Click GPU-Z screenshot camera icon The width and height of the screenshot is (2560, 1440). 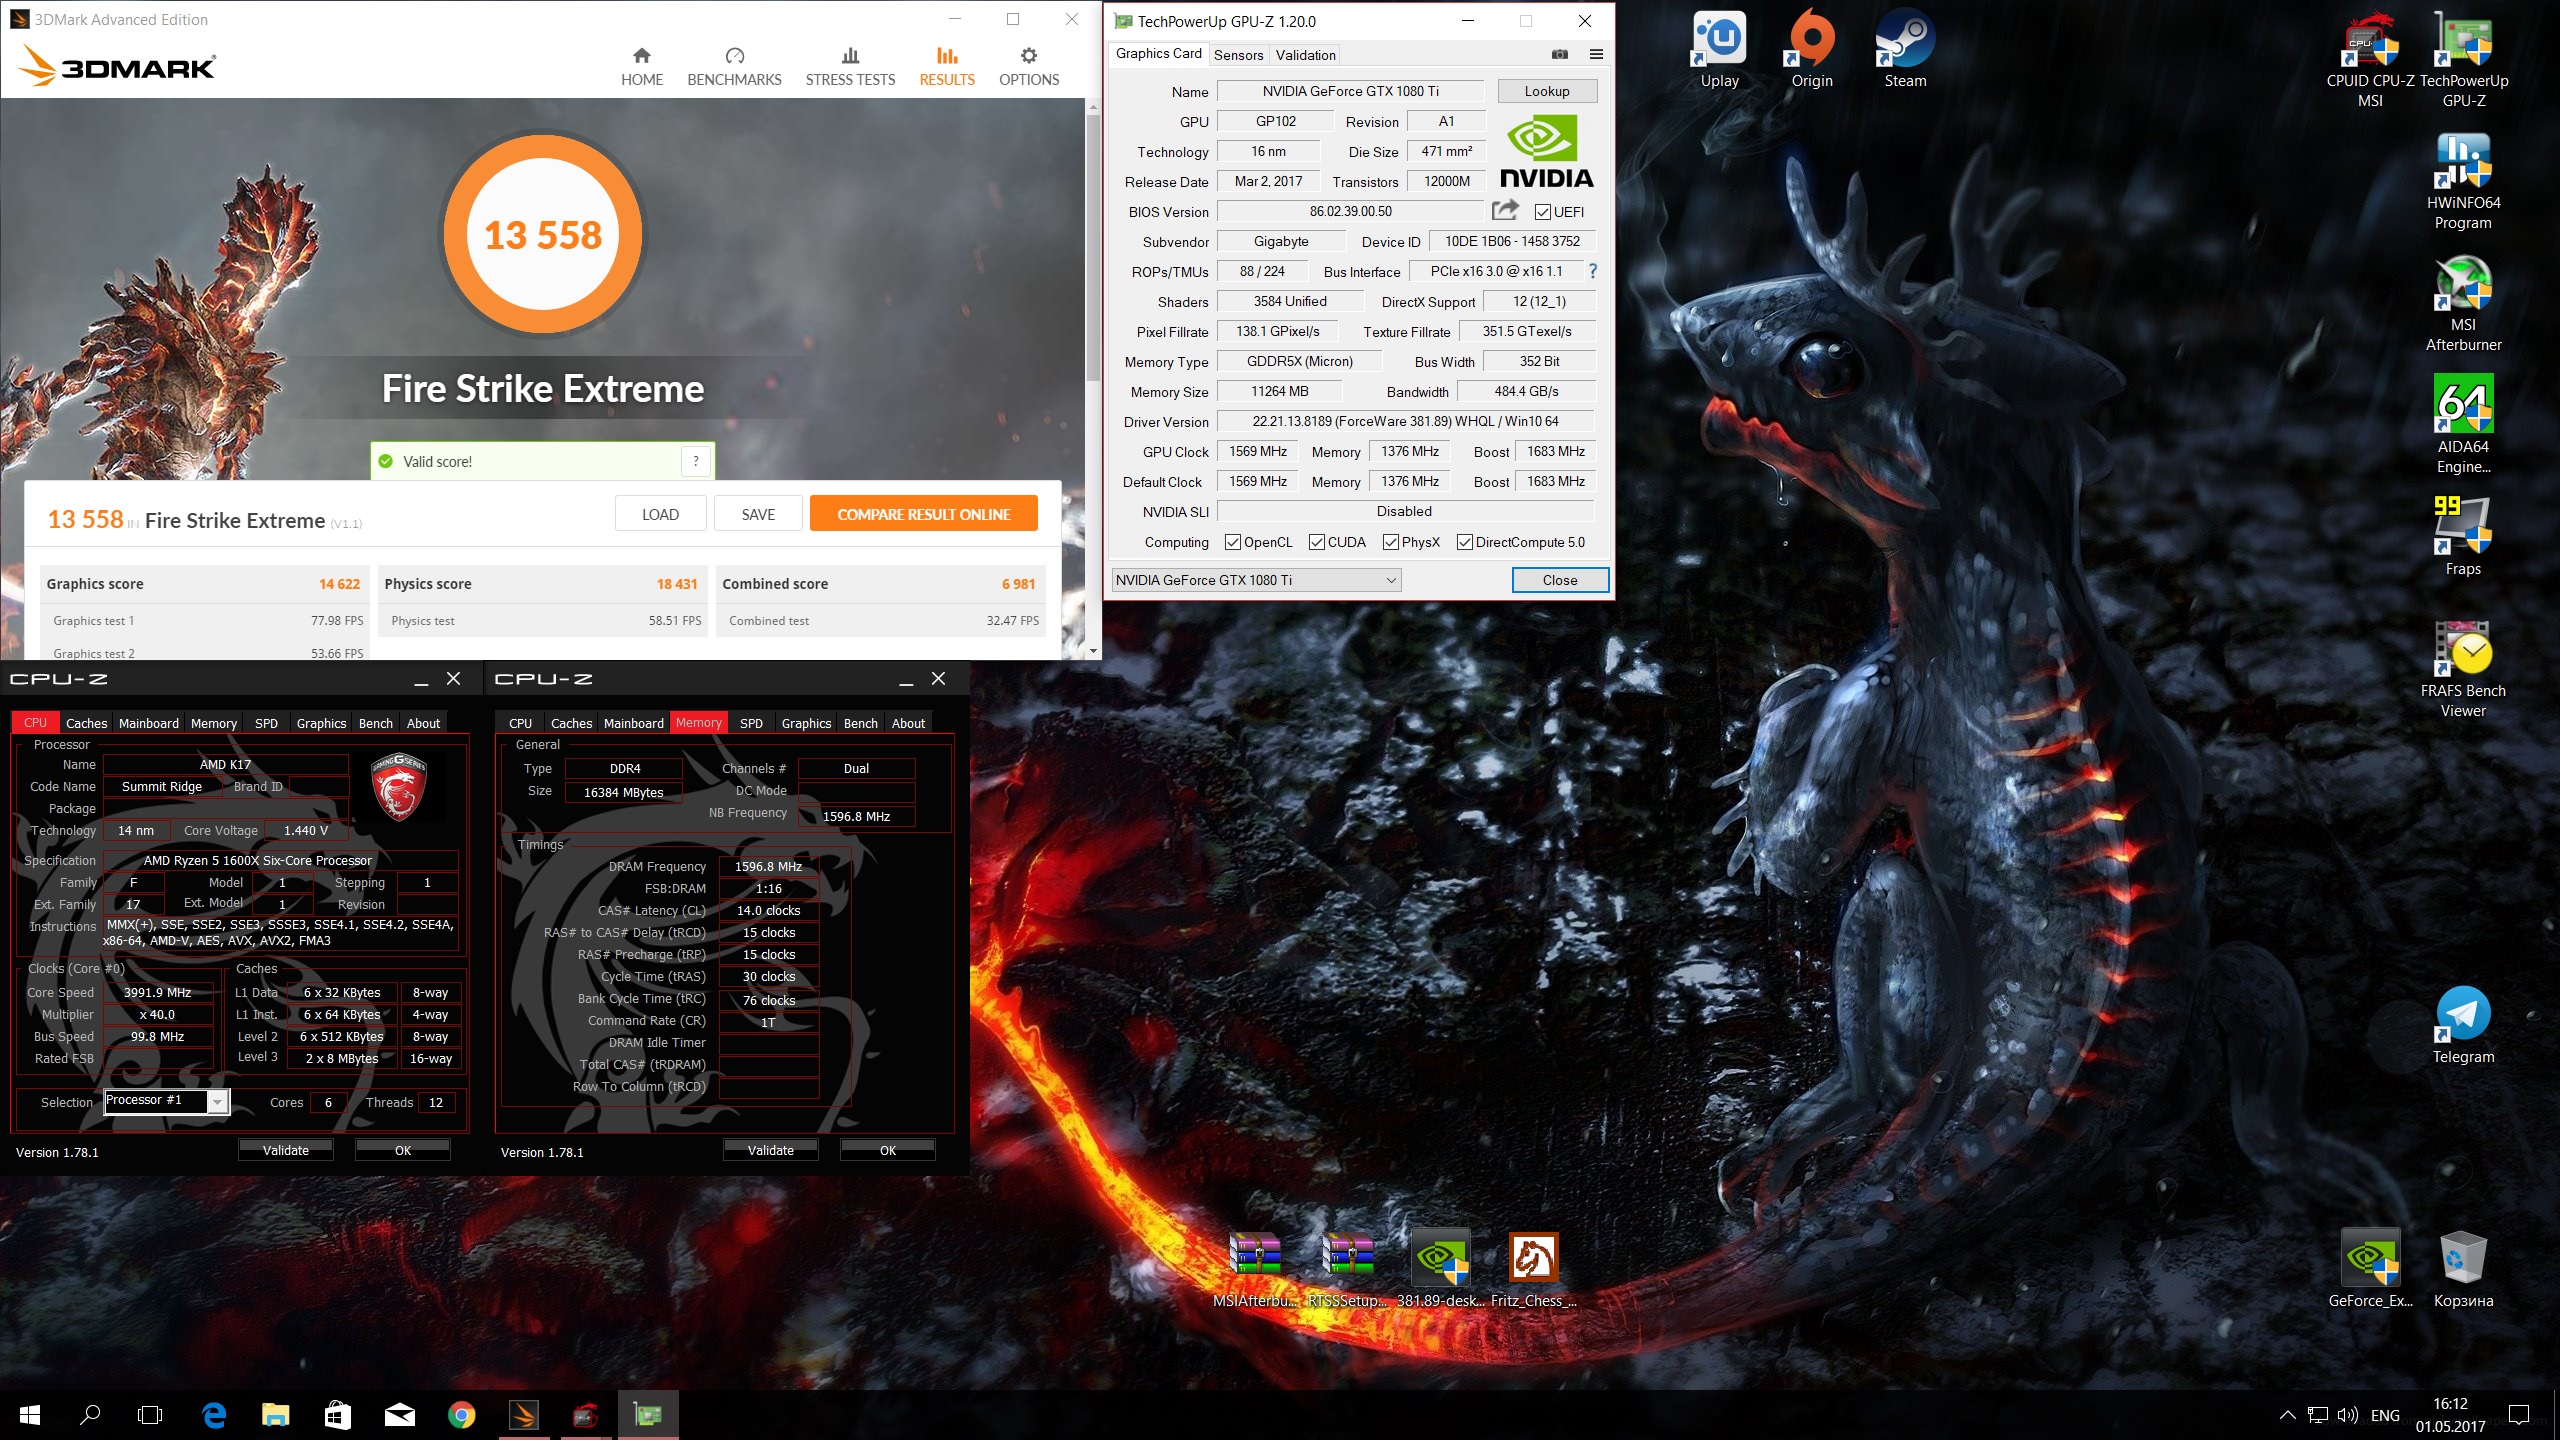tap(1559, 54)
